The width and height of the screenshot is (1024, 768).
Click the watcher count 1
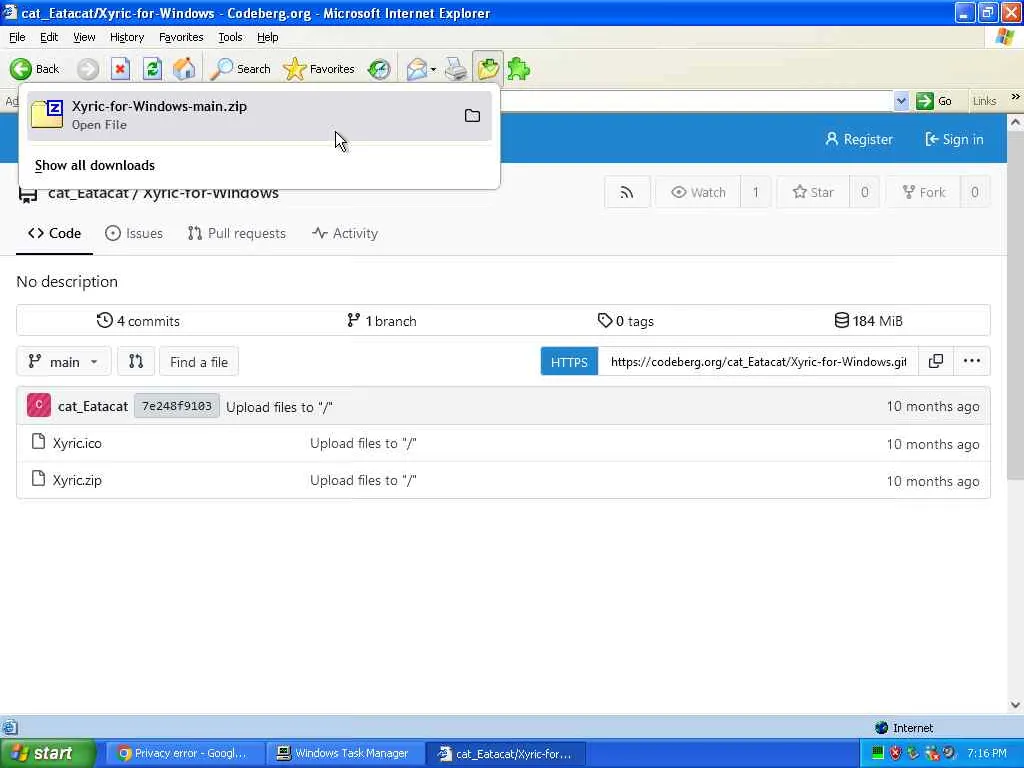tap(756, 192)
